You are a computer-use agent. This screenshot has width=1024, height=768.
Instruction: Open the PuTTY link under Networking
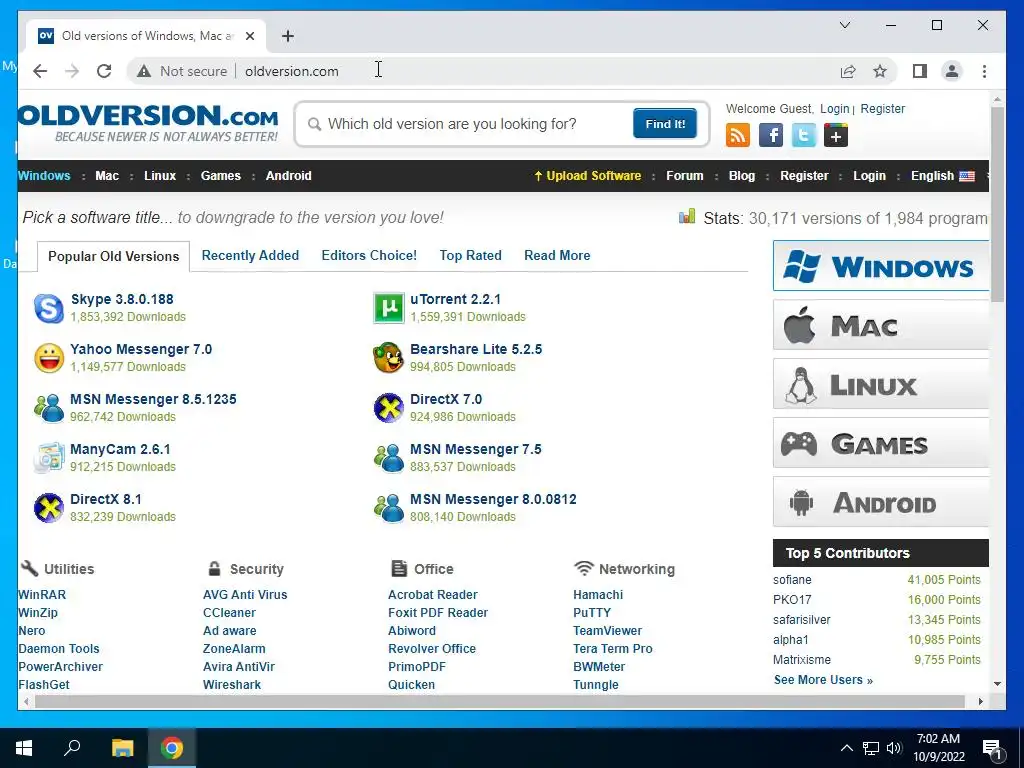click(592, 613)
